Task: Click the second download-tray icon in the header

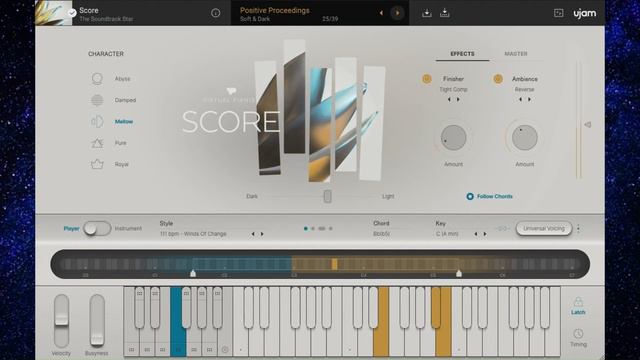Action: (445, 13)
